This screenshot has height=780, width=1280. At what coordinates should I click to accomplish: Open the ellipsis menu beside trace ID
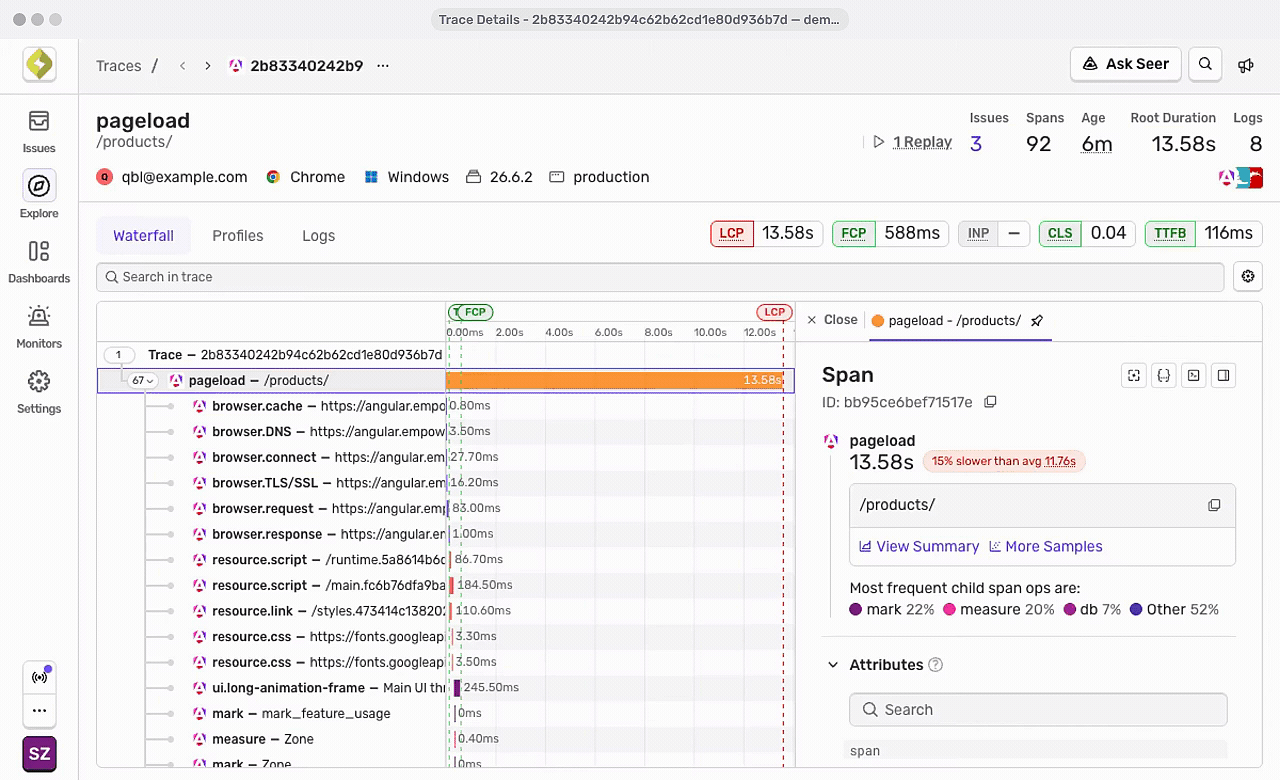click(x=383, y=66)
